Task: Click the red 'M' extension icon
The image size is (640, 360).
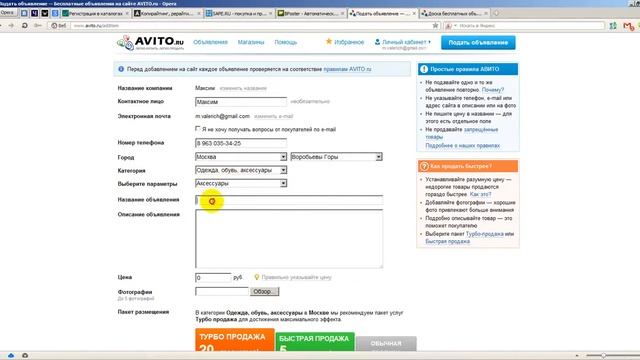Action: (x=629, y=26)
